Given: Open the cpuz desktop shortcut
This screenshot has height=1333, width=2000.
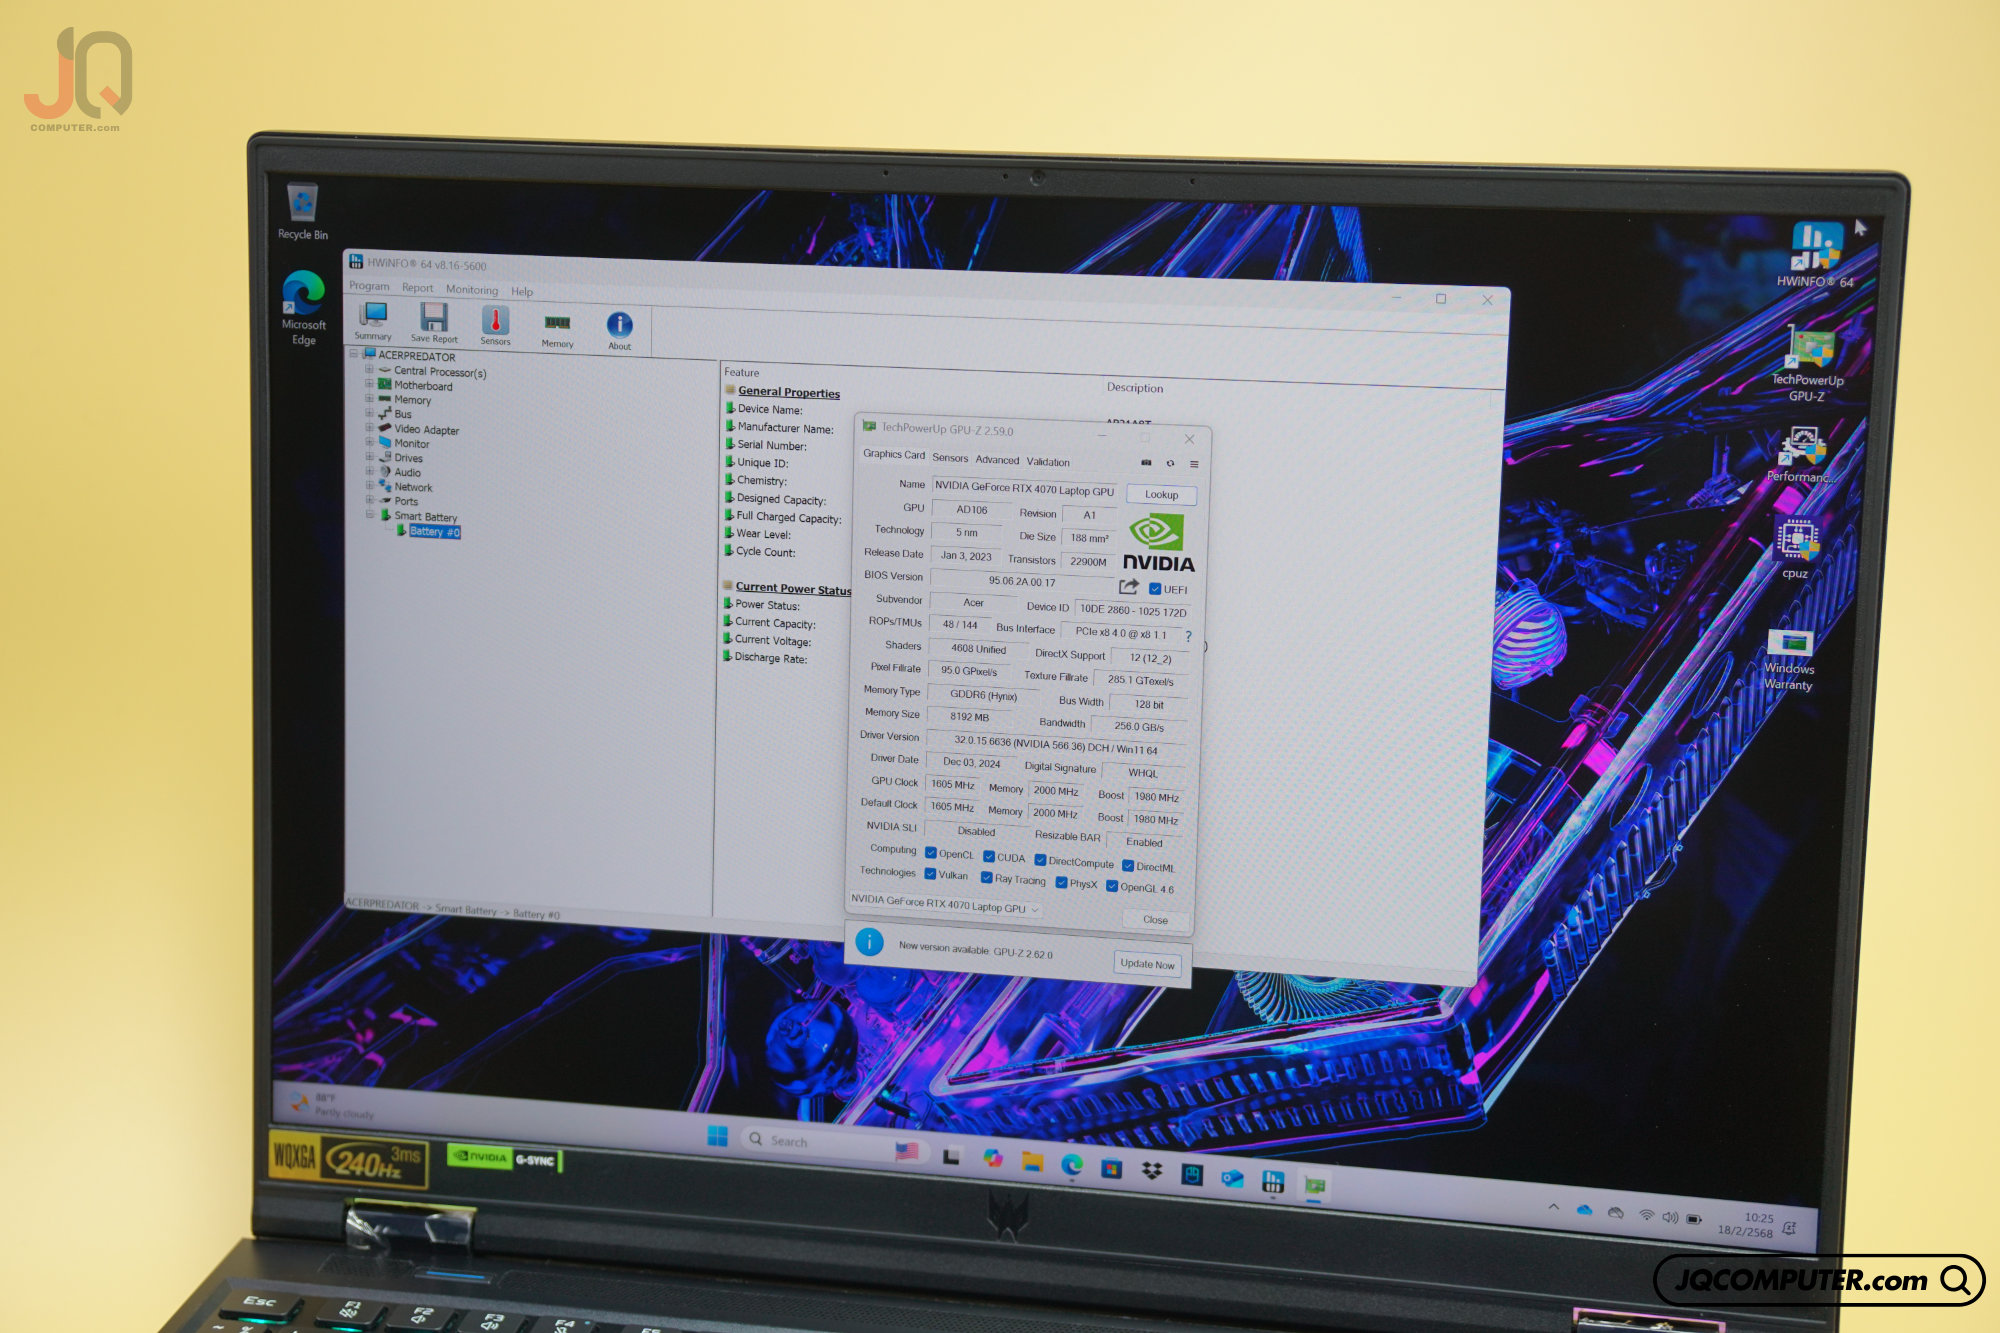Looking at the screenshot, I should [1796, 549].
